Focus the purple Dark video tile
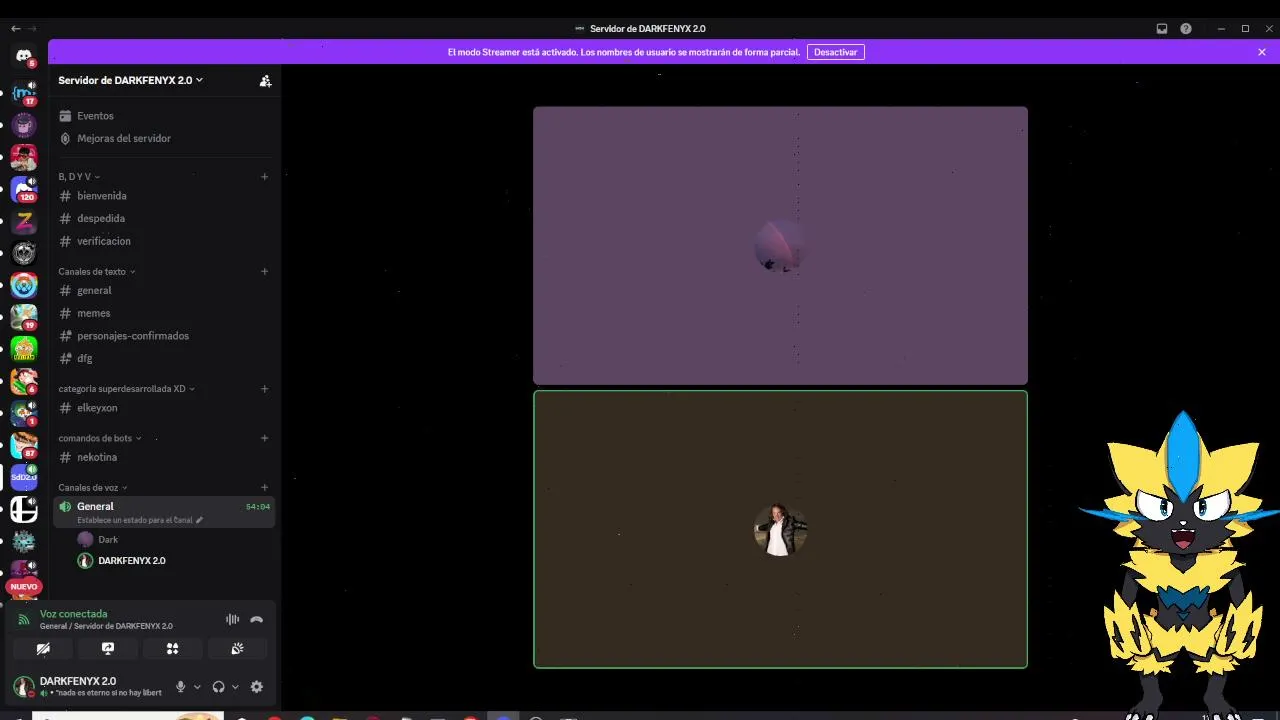1280x720 pixels. [780, 245]
